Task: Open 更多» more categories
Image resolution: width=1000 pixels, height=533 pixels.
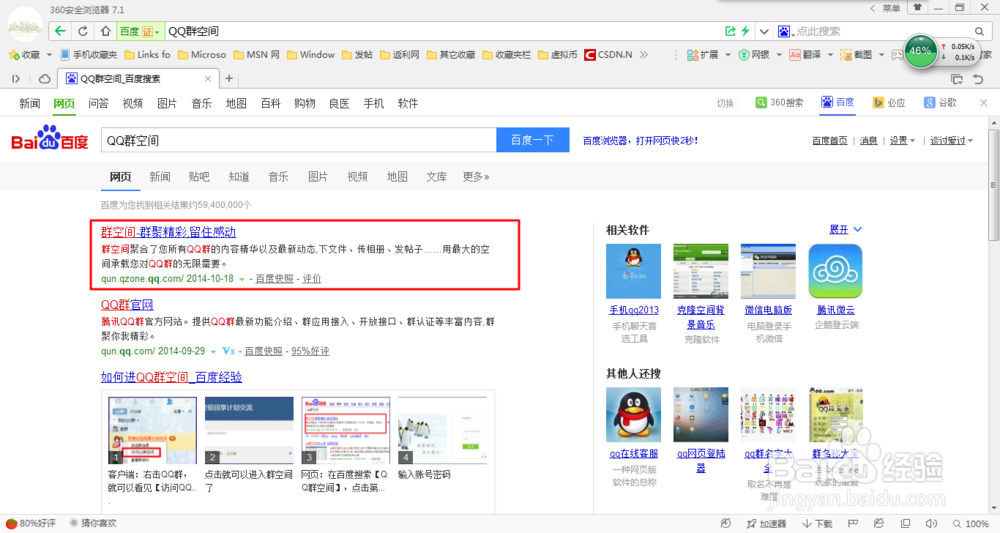Action: 476,177
